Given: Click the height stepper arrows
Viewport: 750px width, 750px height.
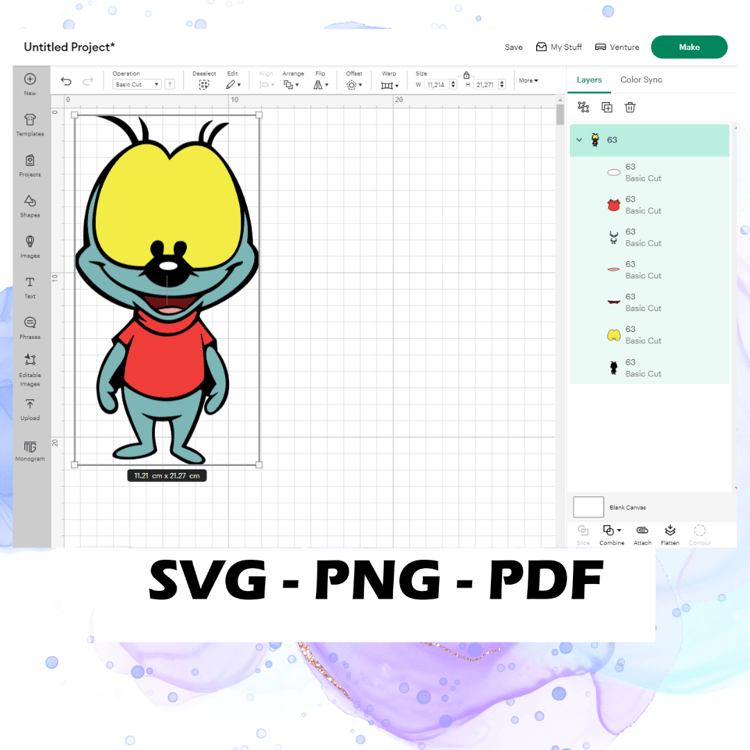Looking at the screenshot, I should coord(502,84).
